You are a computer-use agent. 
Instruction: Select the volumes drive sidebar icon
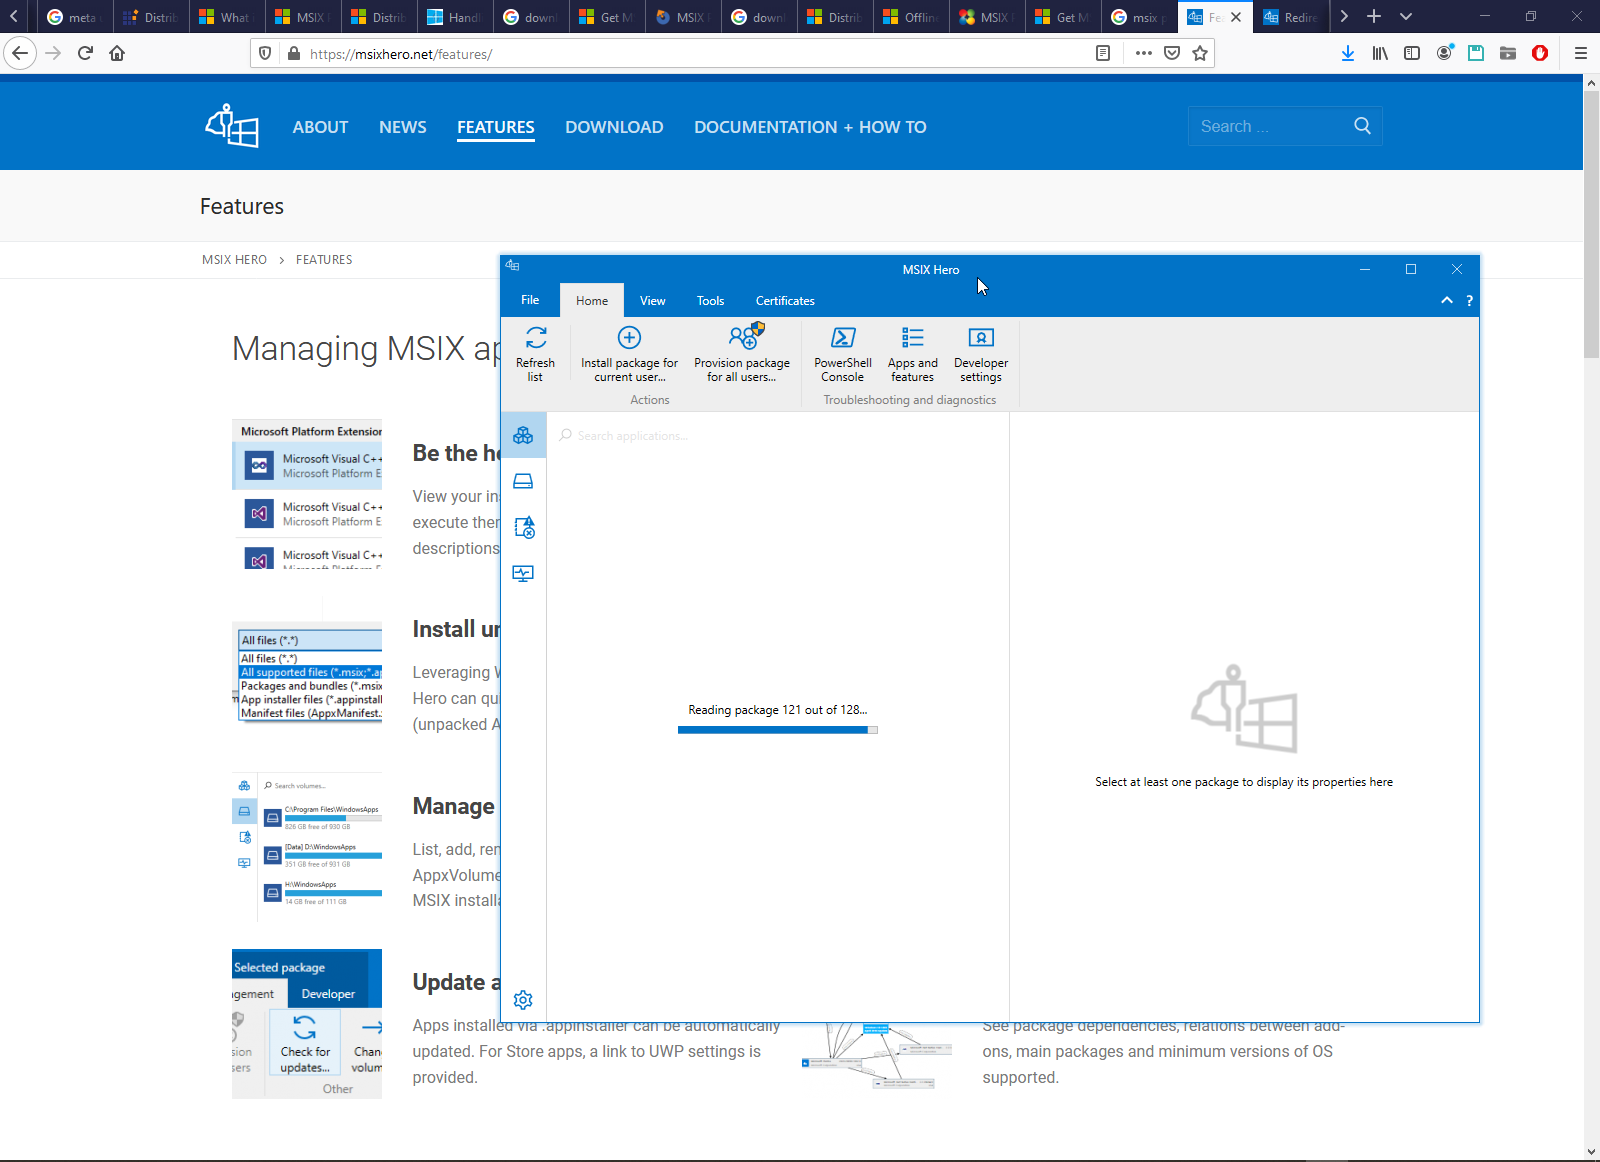pos(523,481)
